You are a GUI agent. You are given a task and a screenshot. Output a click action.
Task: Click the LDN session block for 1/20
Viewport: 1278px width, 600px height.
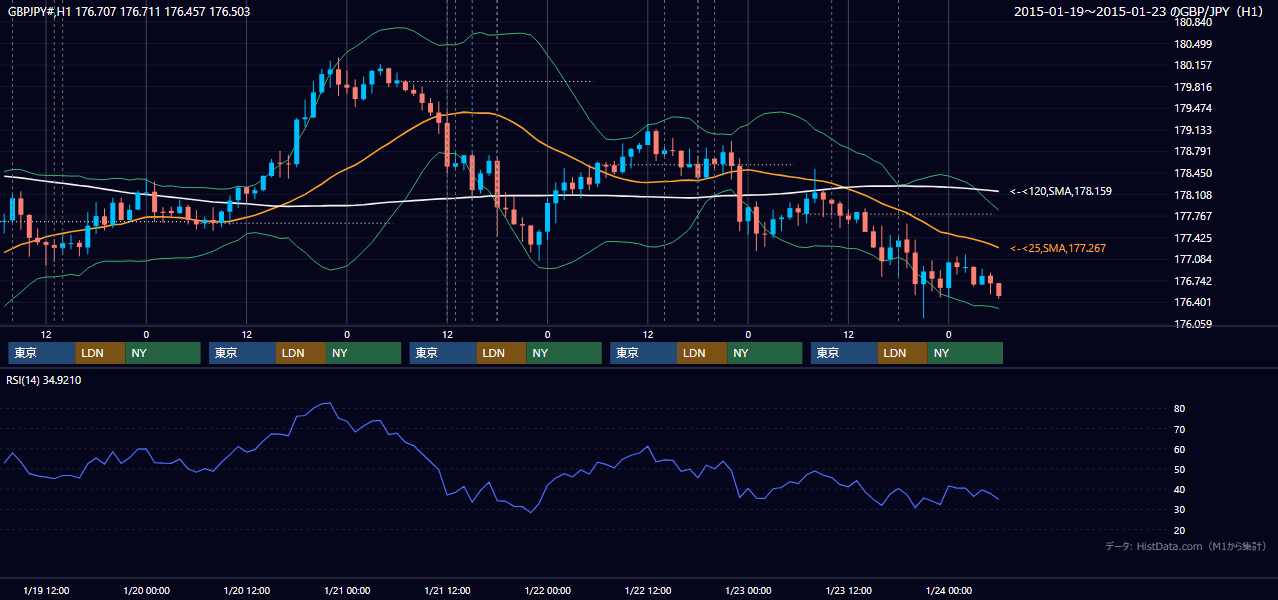click(x=301, y=353)
